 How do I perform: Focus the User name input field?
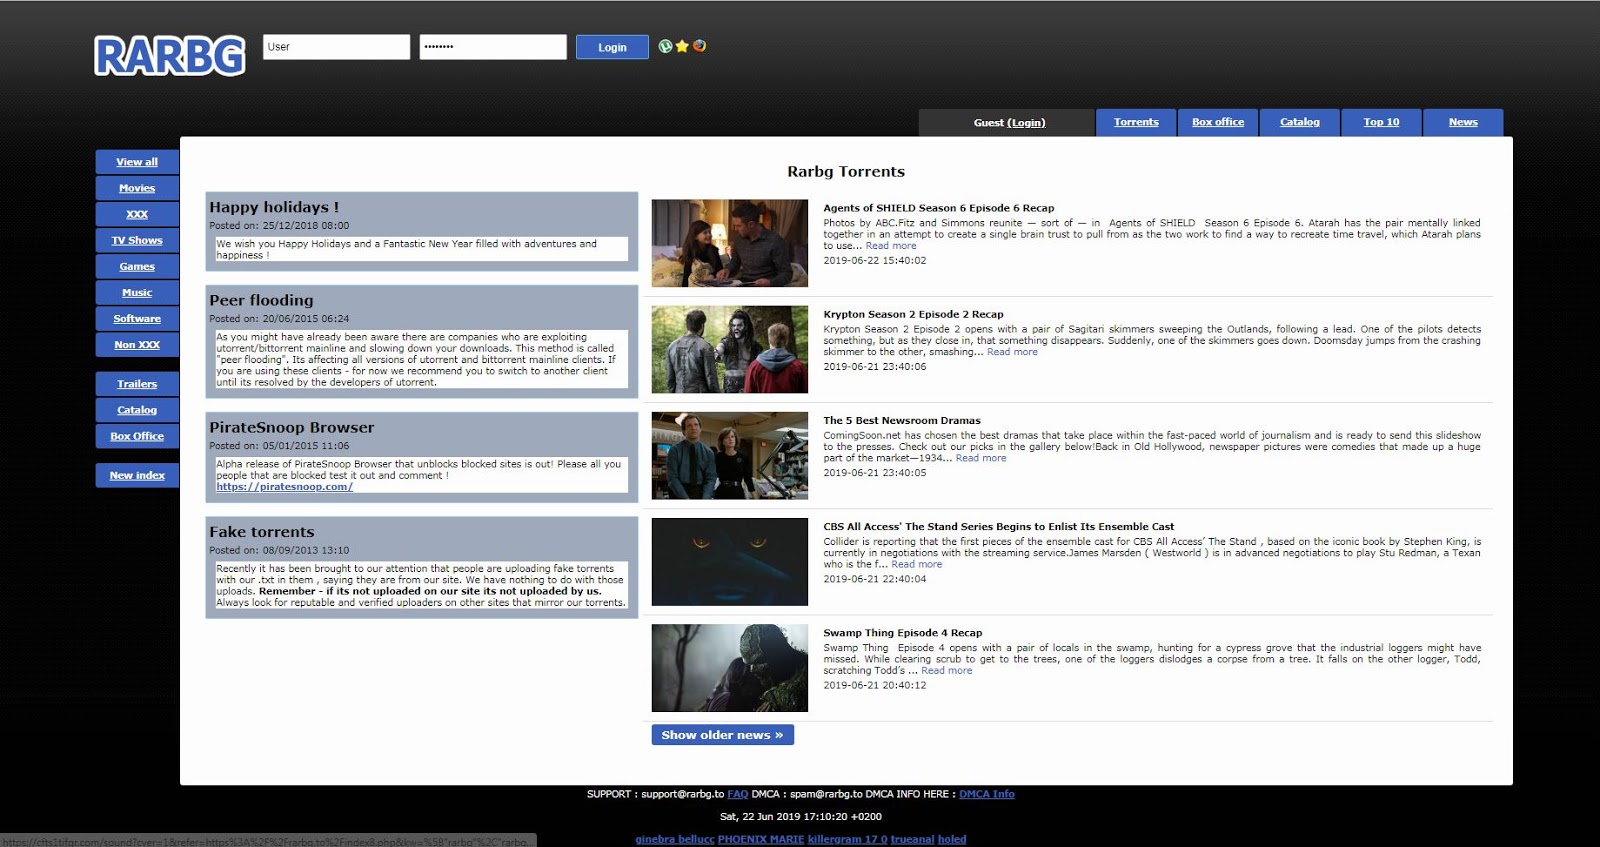(x=336, y=47)
